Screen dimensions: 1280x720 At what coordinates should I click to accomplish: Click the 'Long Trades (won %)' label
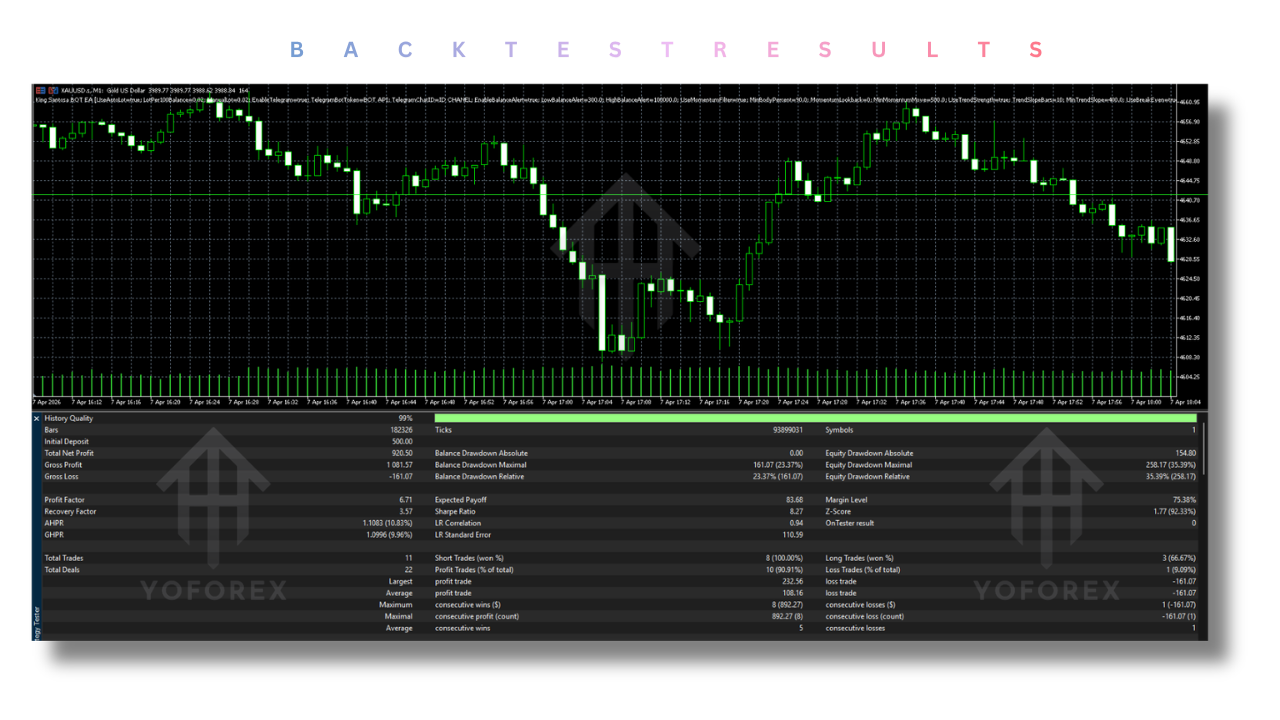pos(859,558)
